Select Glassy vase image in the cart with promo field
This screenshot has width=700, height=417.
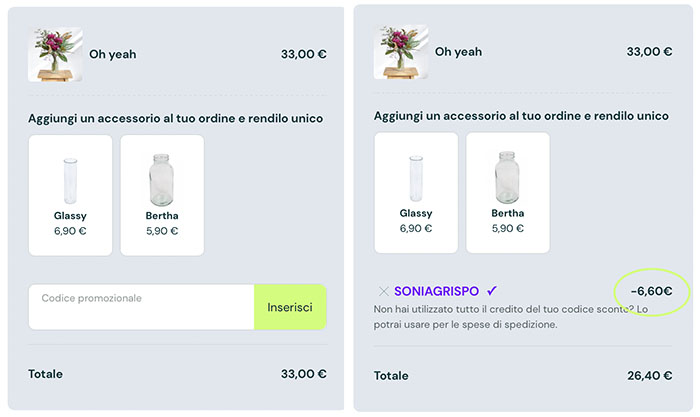70,181
